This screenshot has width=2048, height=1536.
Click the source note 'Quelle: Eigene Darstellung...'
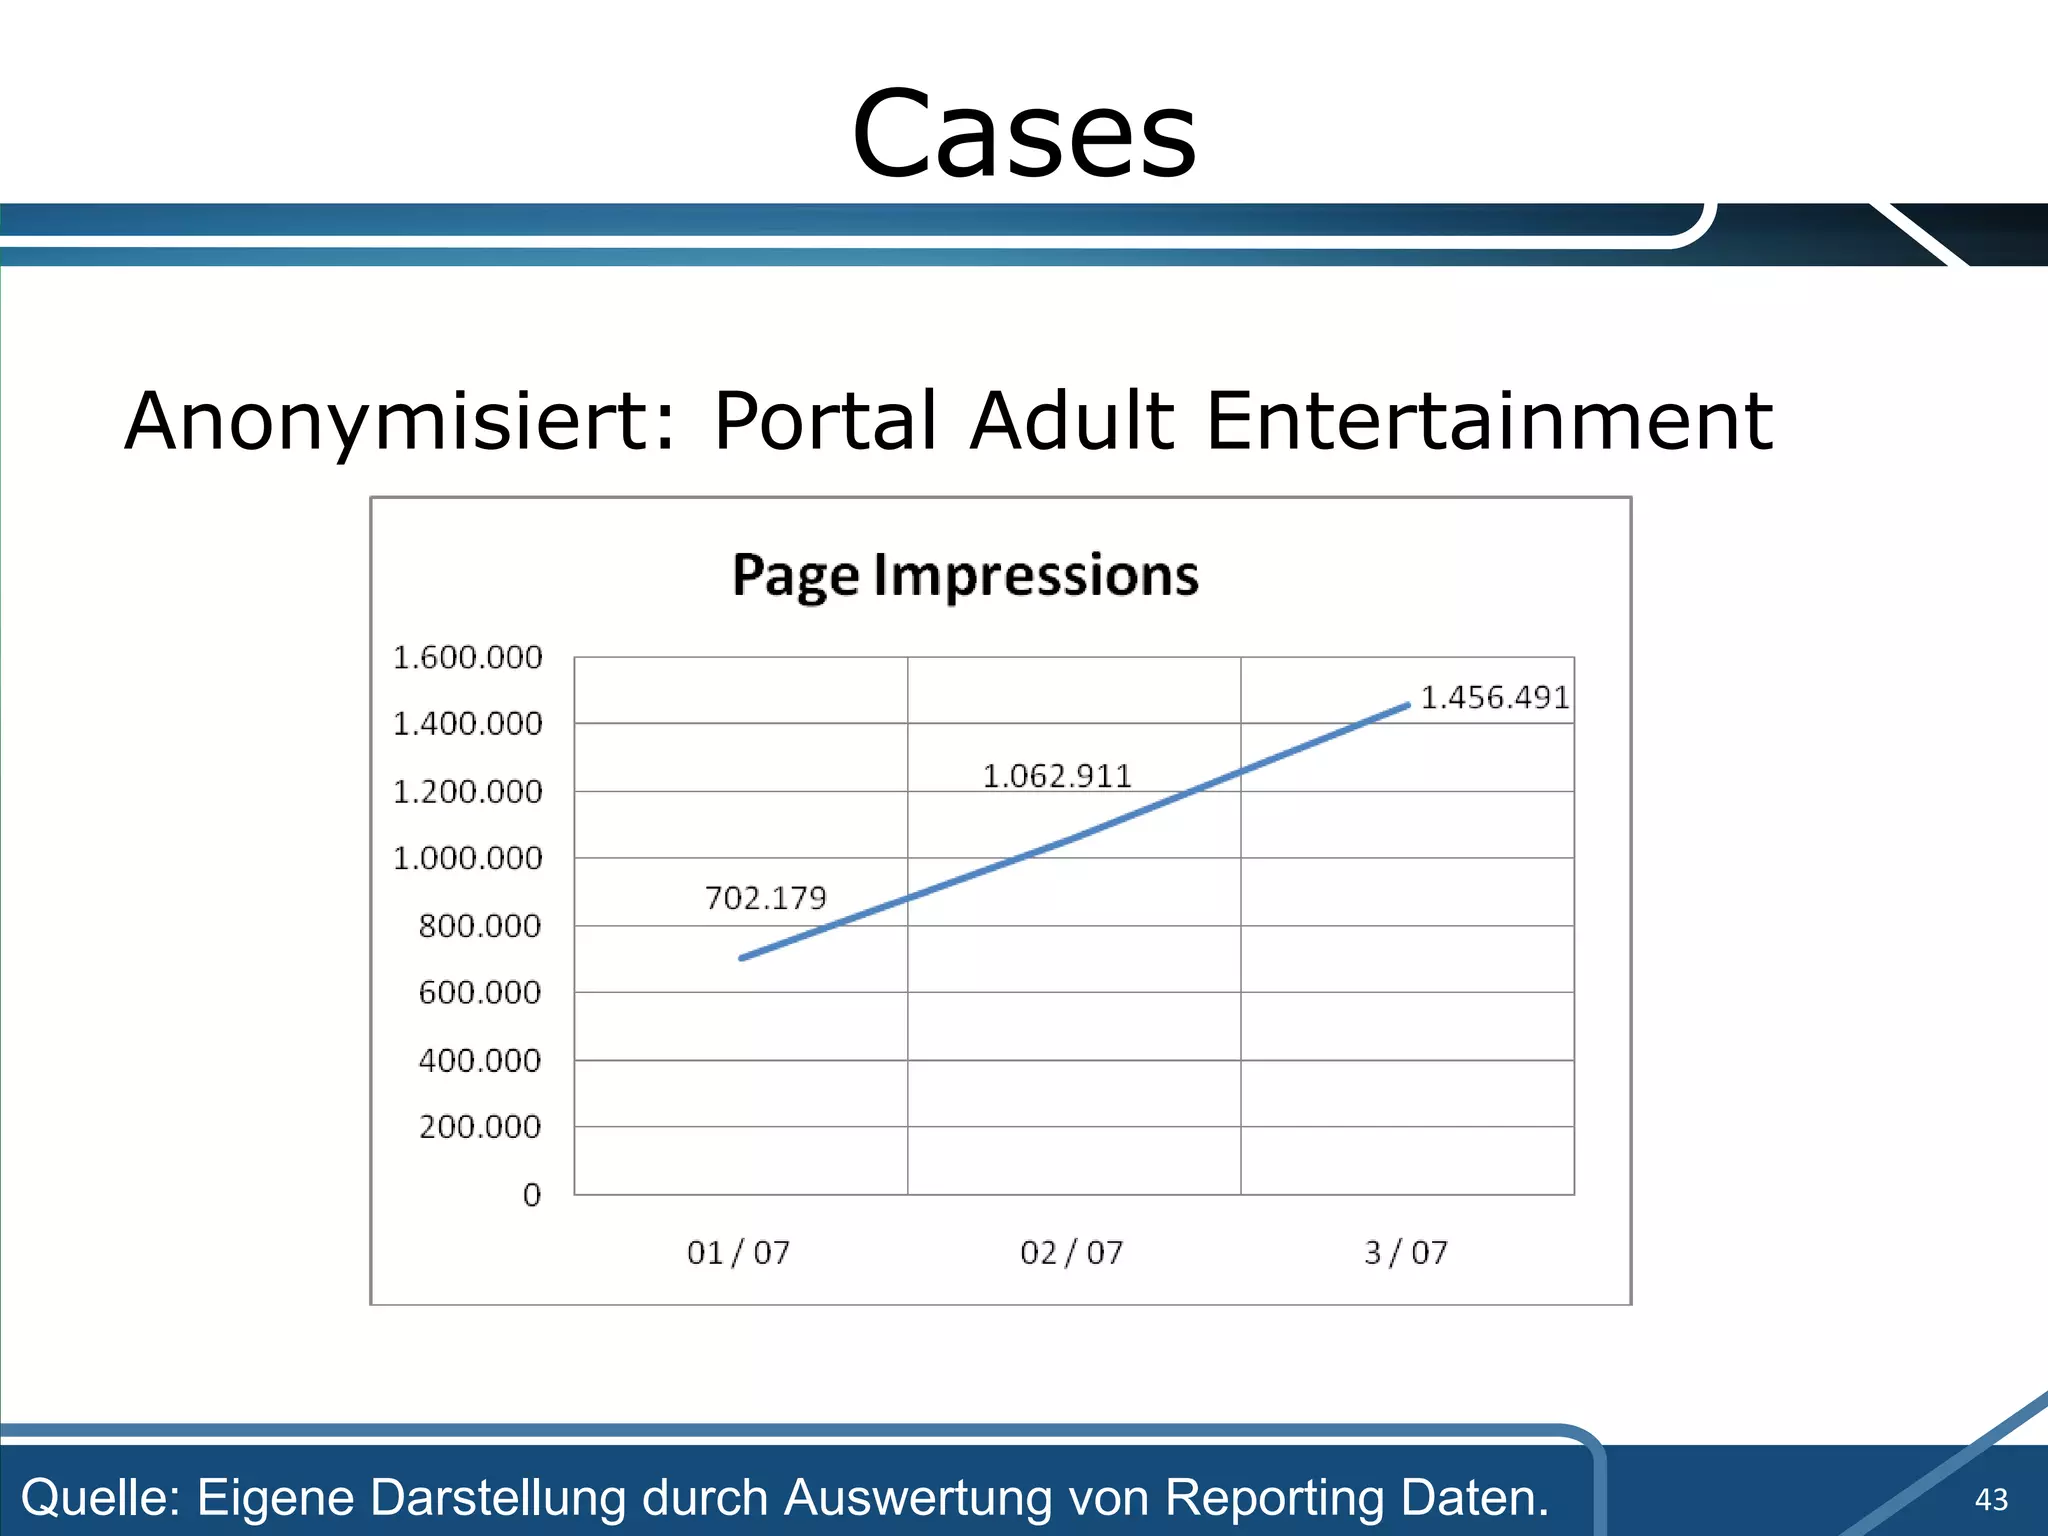pos(785,1497)
